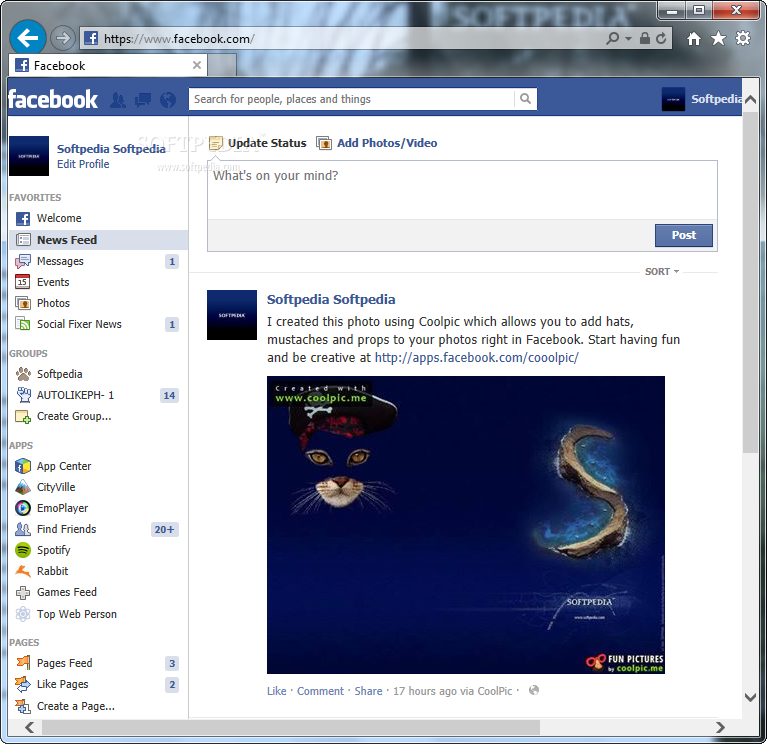The width and height of the screenshot is (767, 744).
Task: Close the Facebook browser tab
Action: [197, 65]
